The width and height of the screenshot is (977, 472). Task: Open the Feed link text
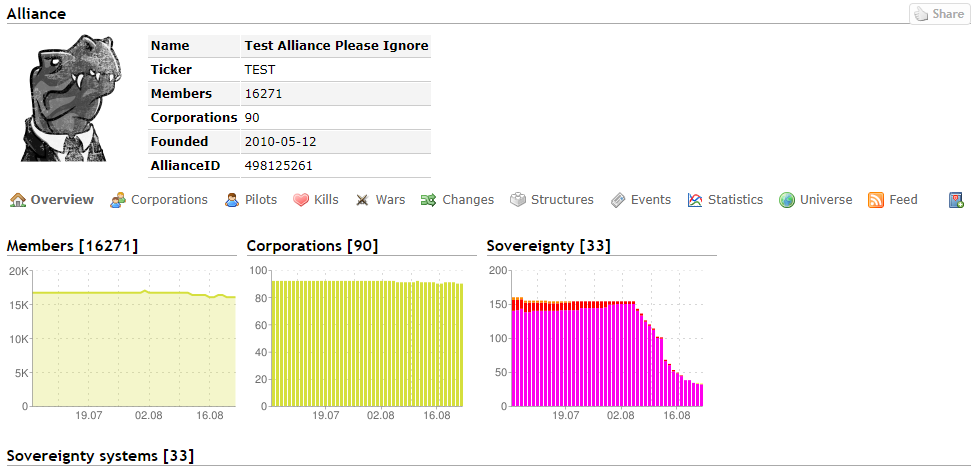(903, 200)
